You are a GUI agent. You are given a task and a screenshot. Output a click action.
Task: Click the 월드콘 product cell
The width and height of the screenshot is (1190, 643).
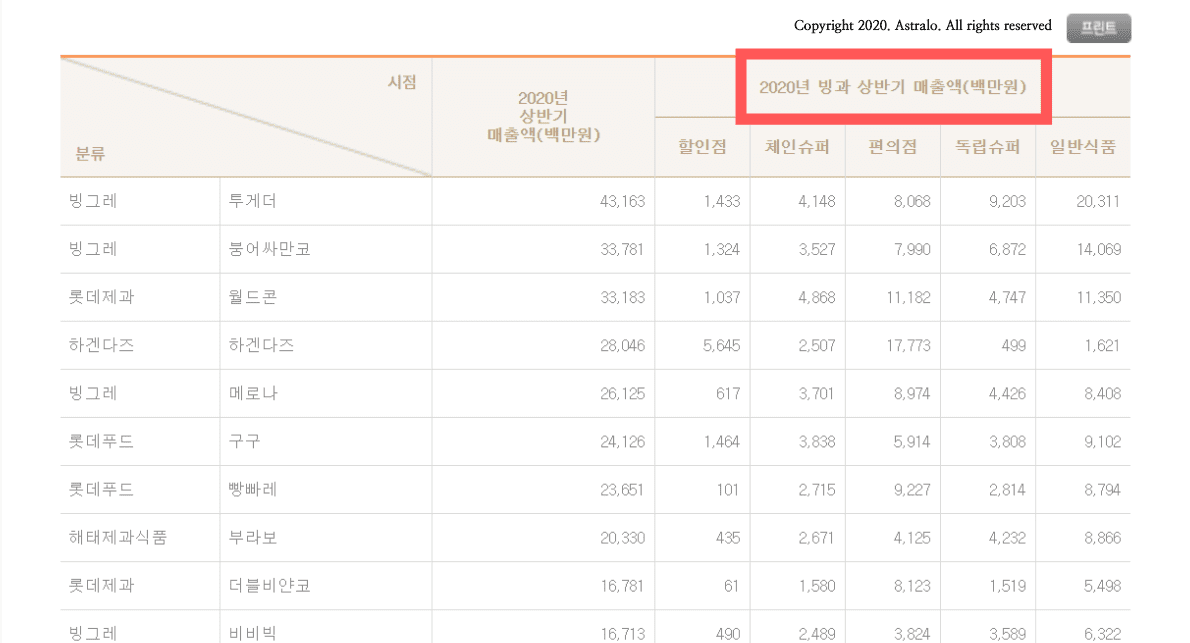click(253, 297)
